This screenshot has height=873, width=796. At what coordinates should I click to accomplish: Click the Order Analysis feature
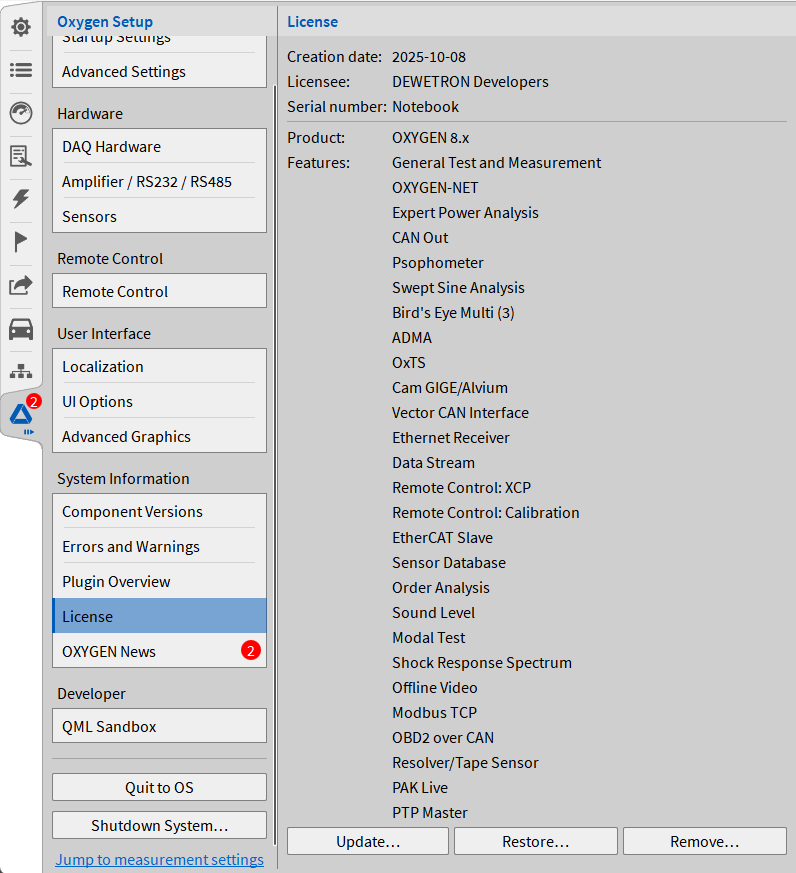coord(440,588)
